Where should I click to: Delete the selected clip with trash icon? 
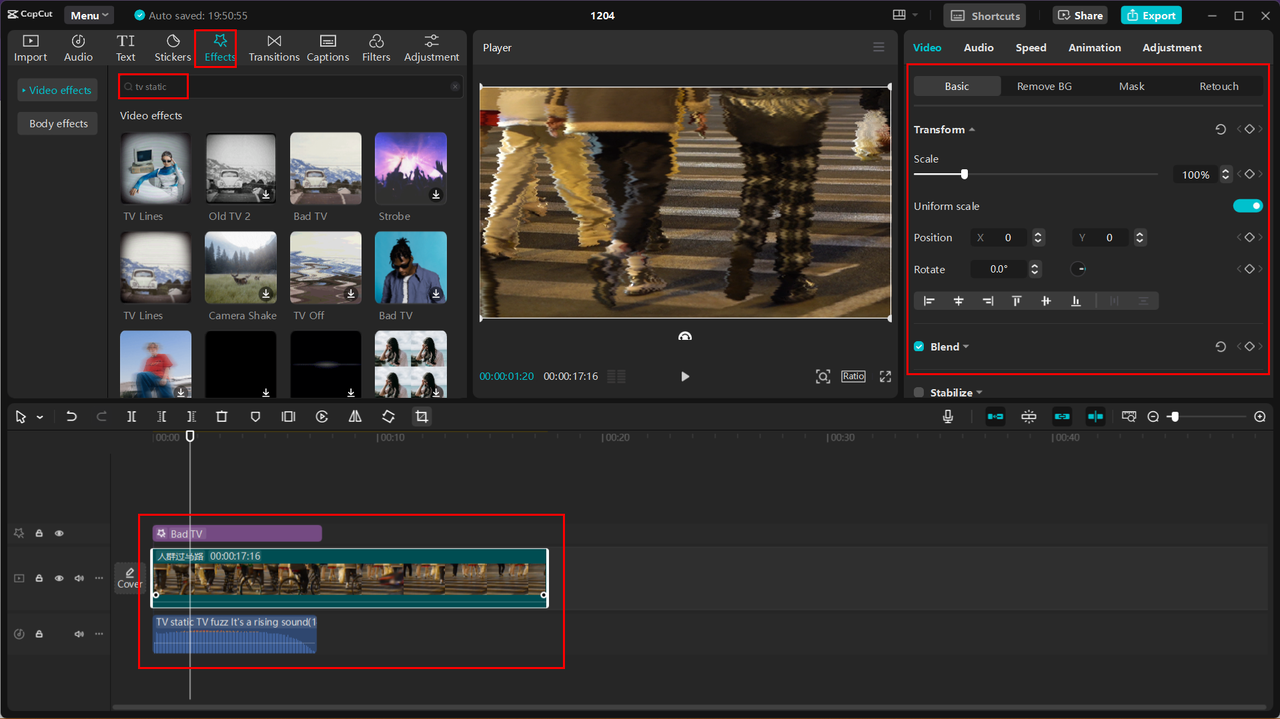[222, 417]
